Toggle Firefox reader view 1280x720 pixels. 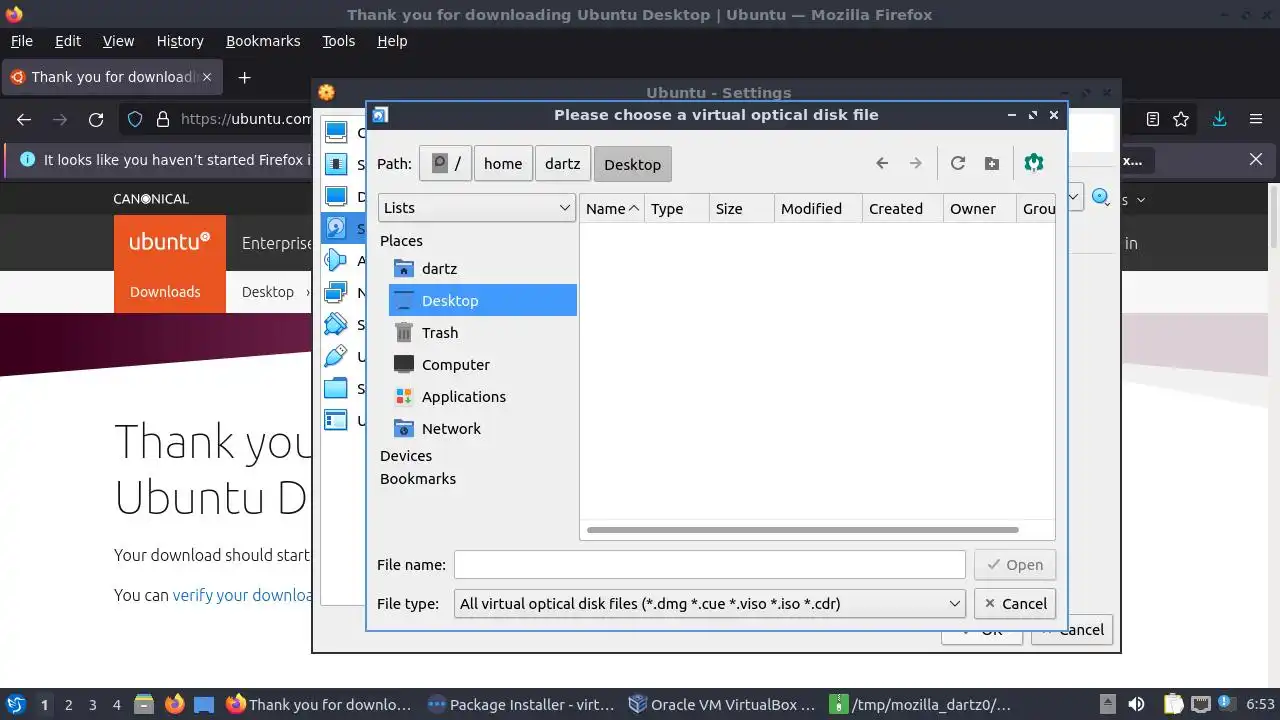(1153, 119)
